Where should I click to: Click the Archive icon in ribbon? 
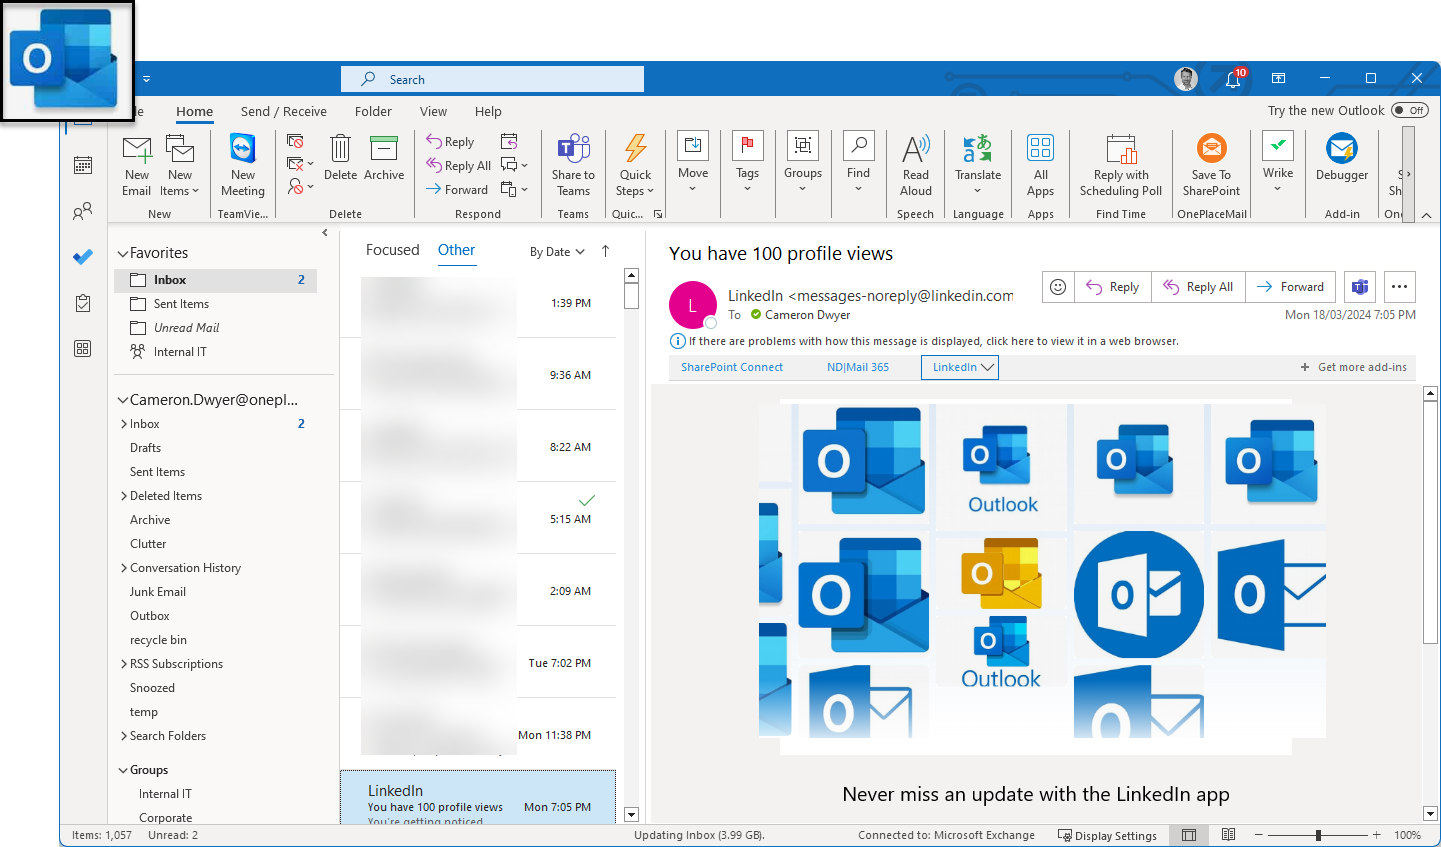pos(384,152)
